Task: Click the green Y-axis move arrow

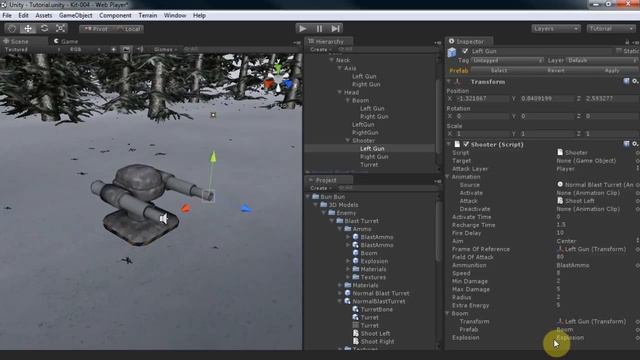Action: [x=213, y=157]
